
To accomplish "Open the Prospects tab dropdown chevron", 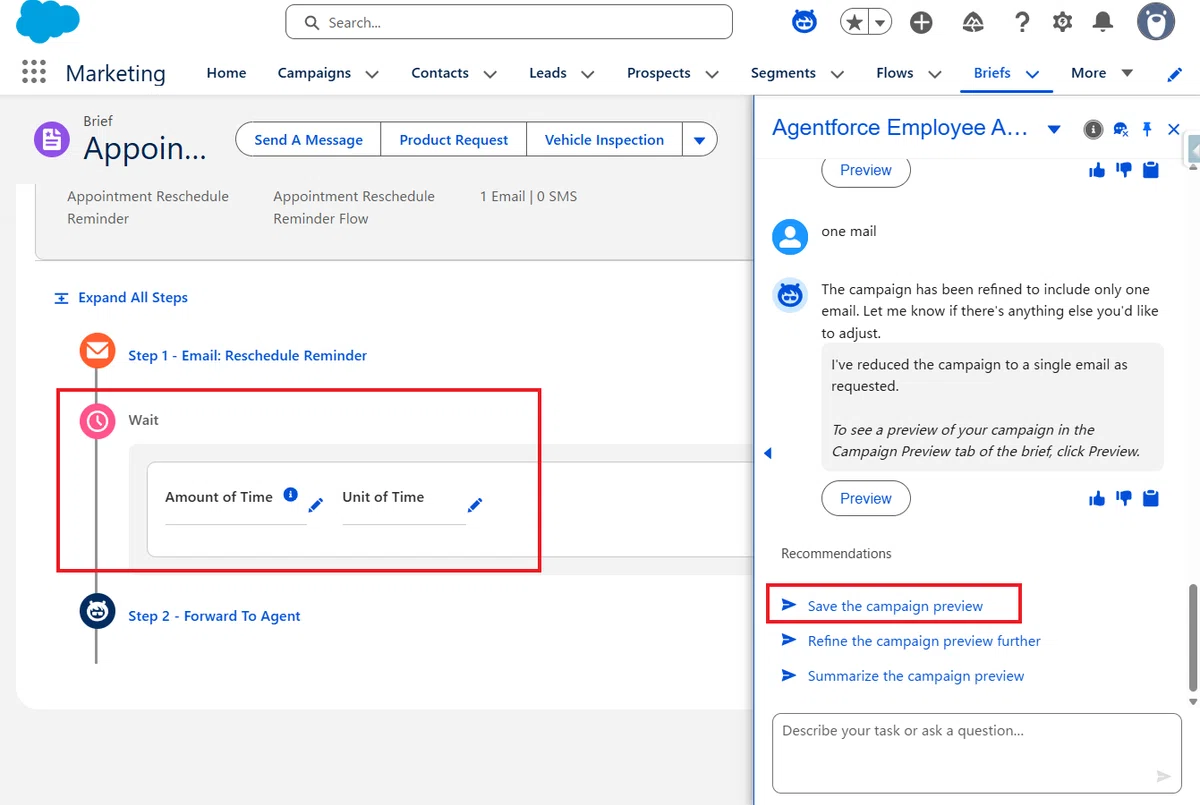I will tap(712, 74).
